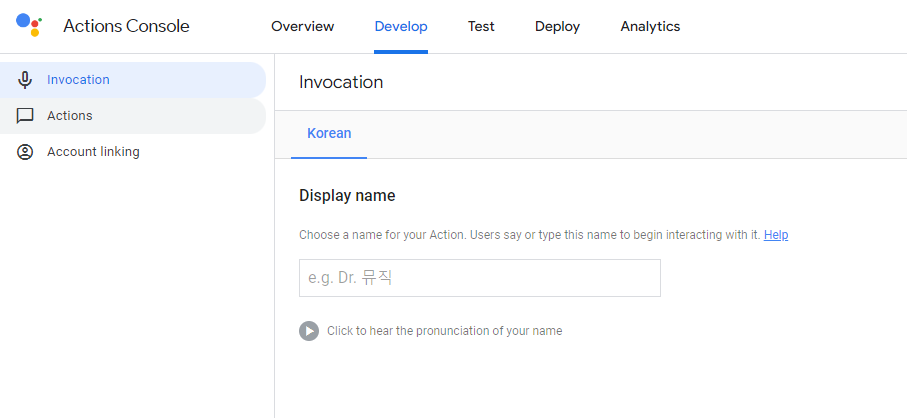The height and width of the screenshot is (418, 907).
Task: Follow the Help link
Action: [776, 235]
